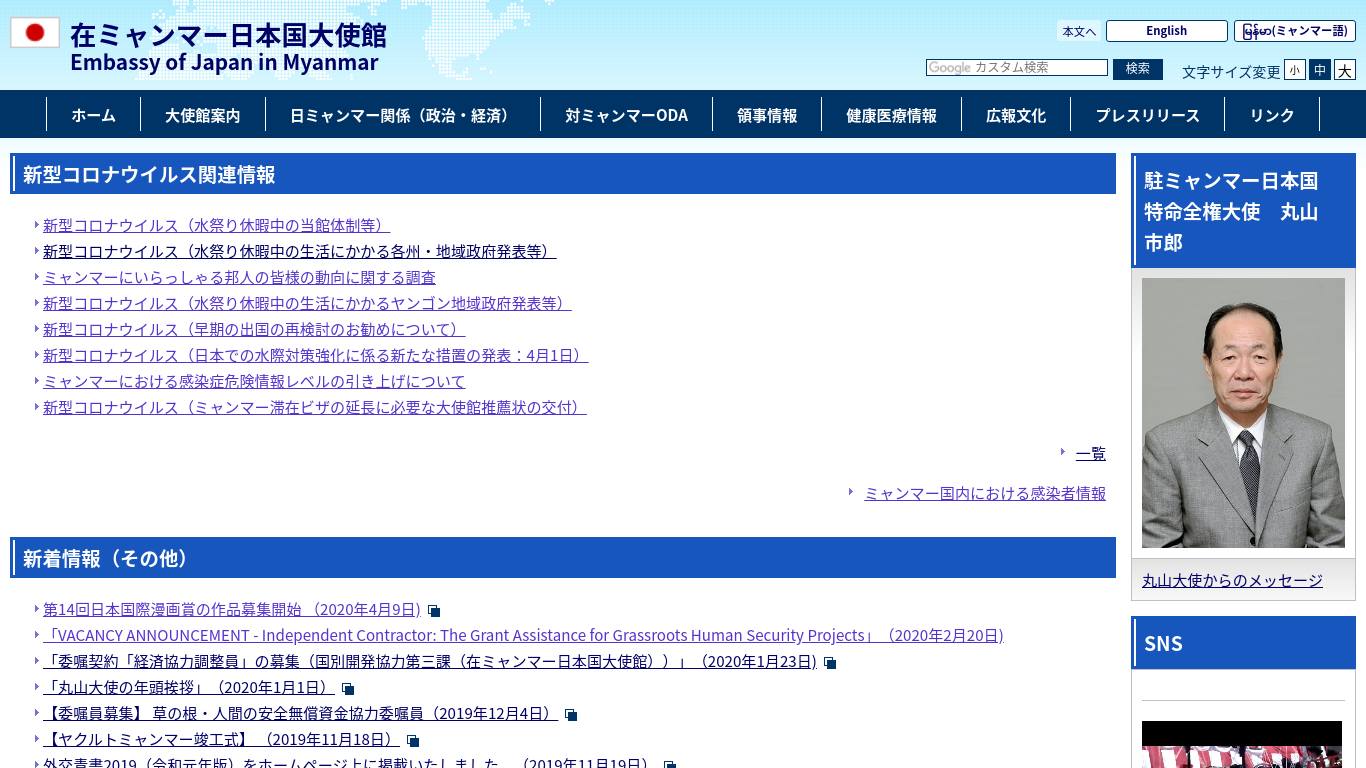Open VACANCY ANNOUNCEMENT Independent Contractor link
The width and height of the screenshot is (1366, 768).
[x=523, y=636]
